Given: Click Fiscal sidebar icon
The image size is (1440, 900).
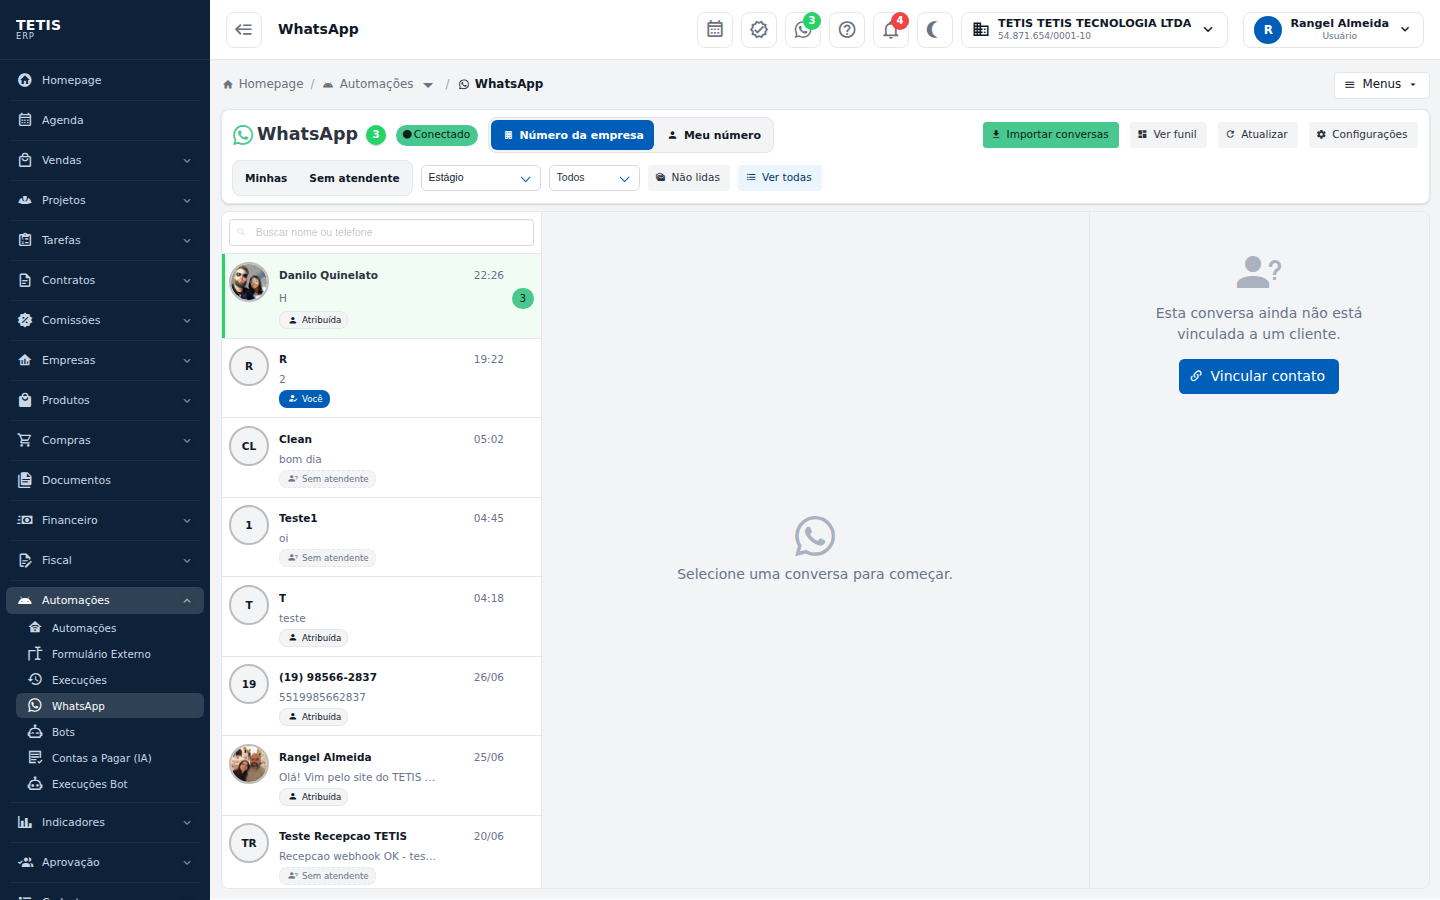Looking at the screenshot, I should [x=25, y=560].
